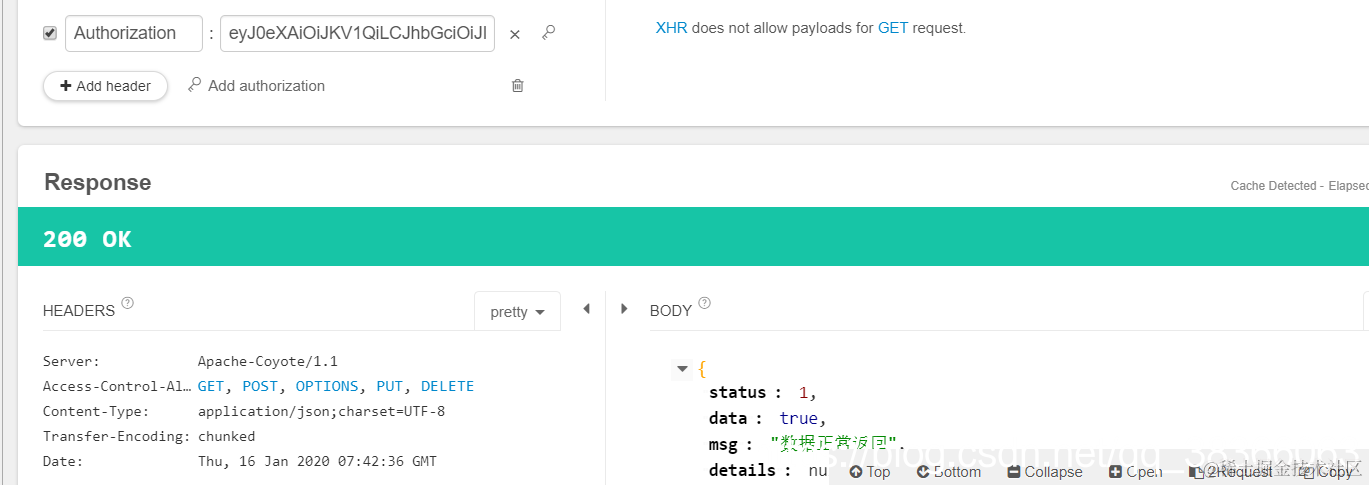Click OPTIONS in Access-Control header value
Screen dimensions: 1369x485
click(327, 386)
